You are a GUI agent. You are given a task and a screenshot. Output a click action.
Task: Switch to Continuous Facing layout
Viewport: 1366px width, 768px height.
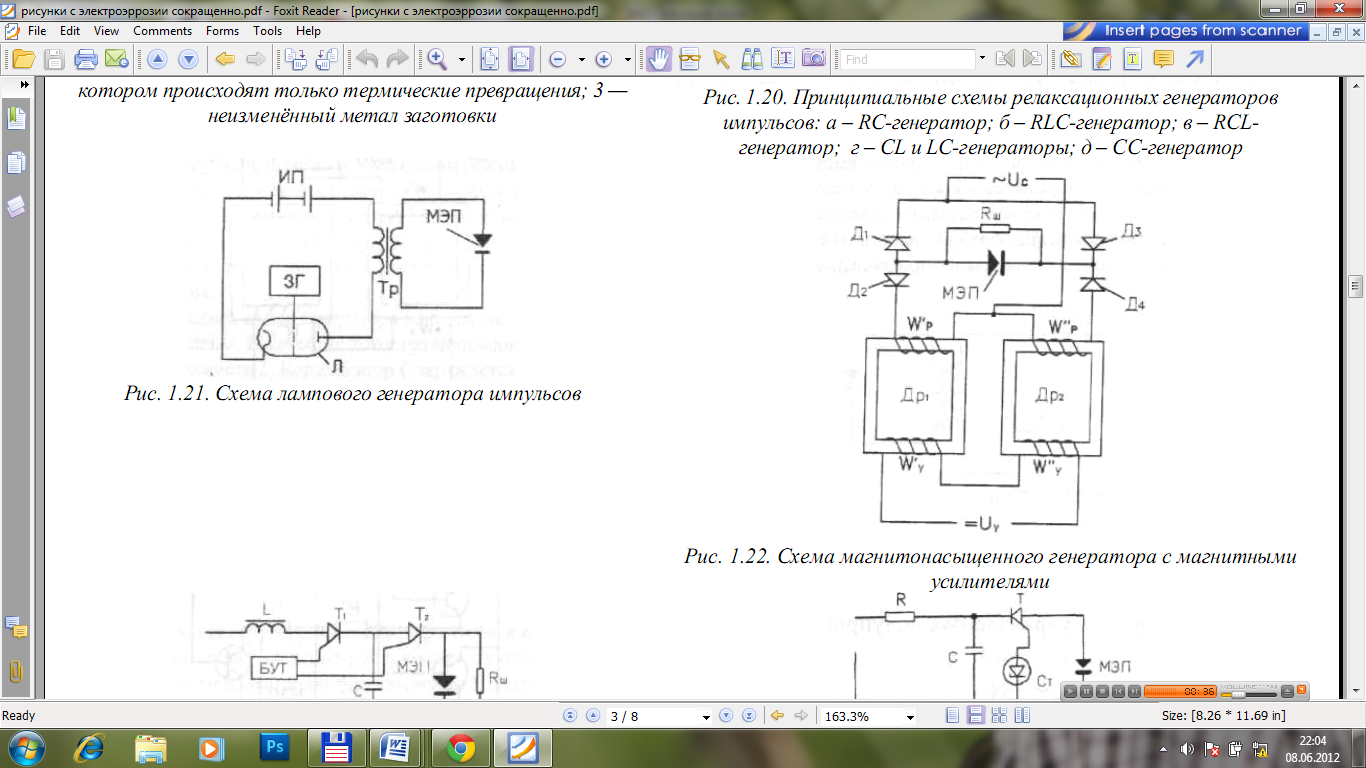[x=998, y=716]
